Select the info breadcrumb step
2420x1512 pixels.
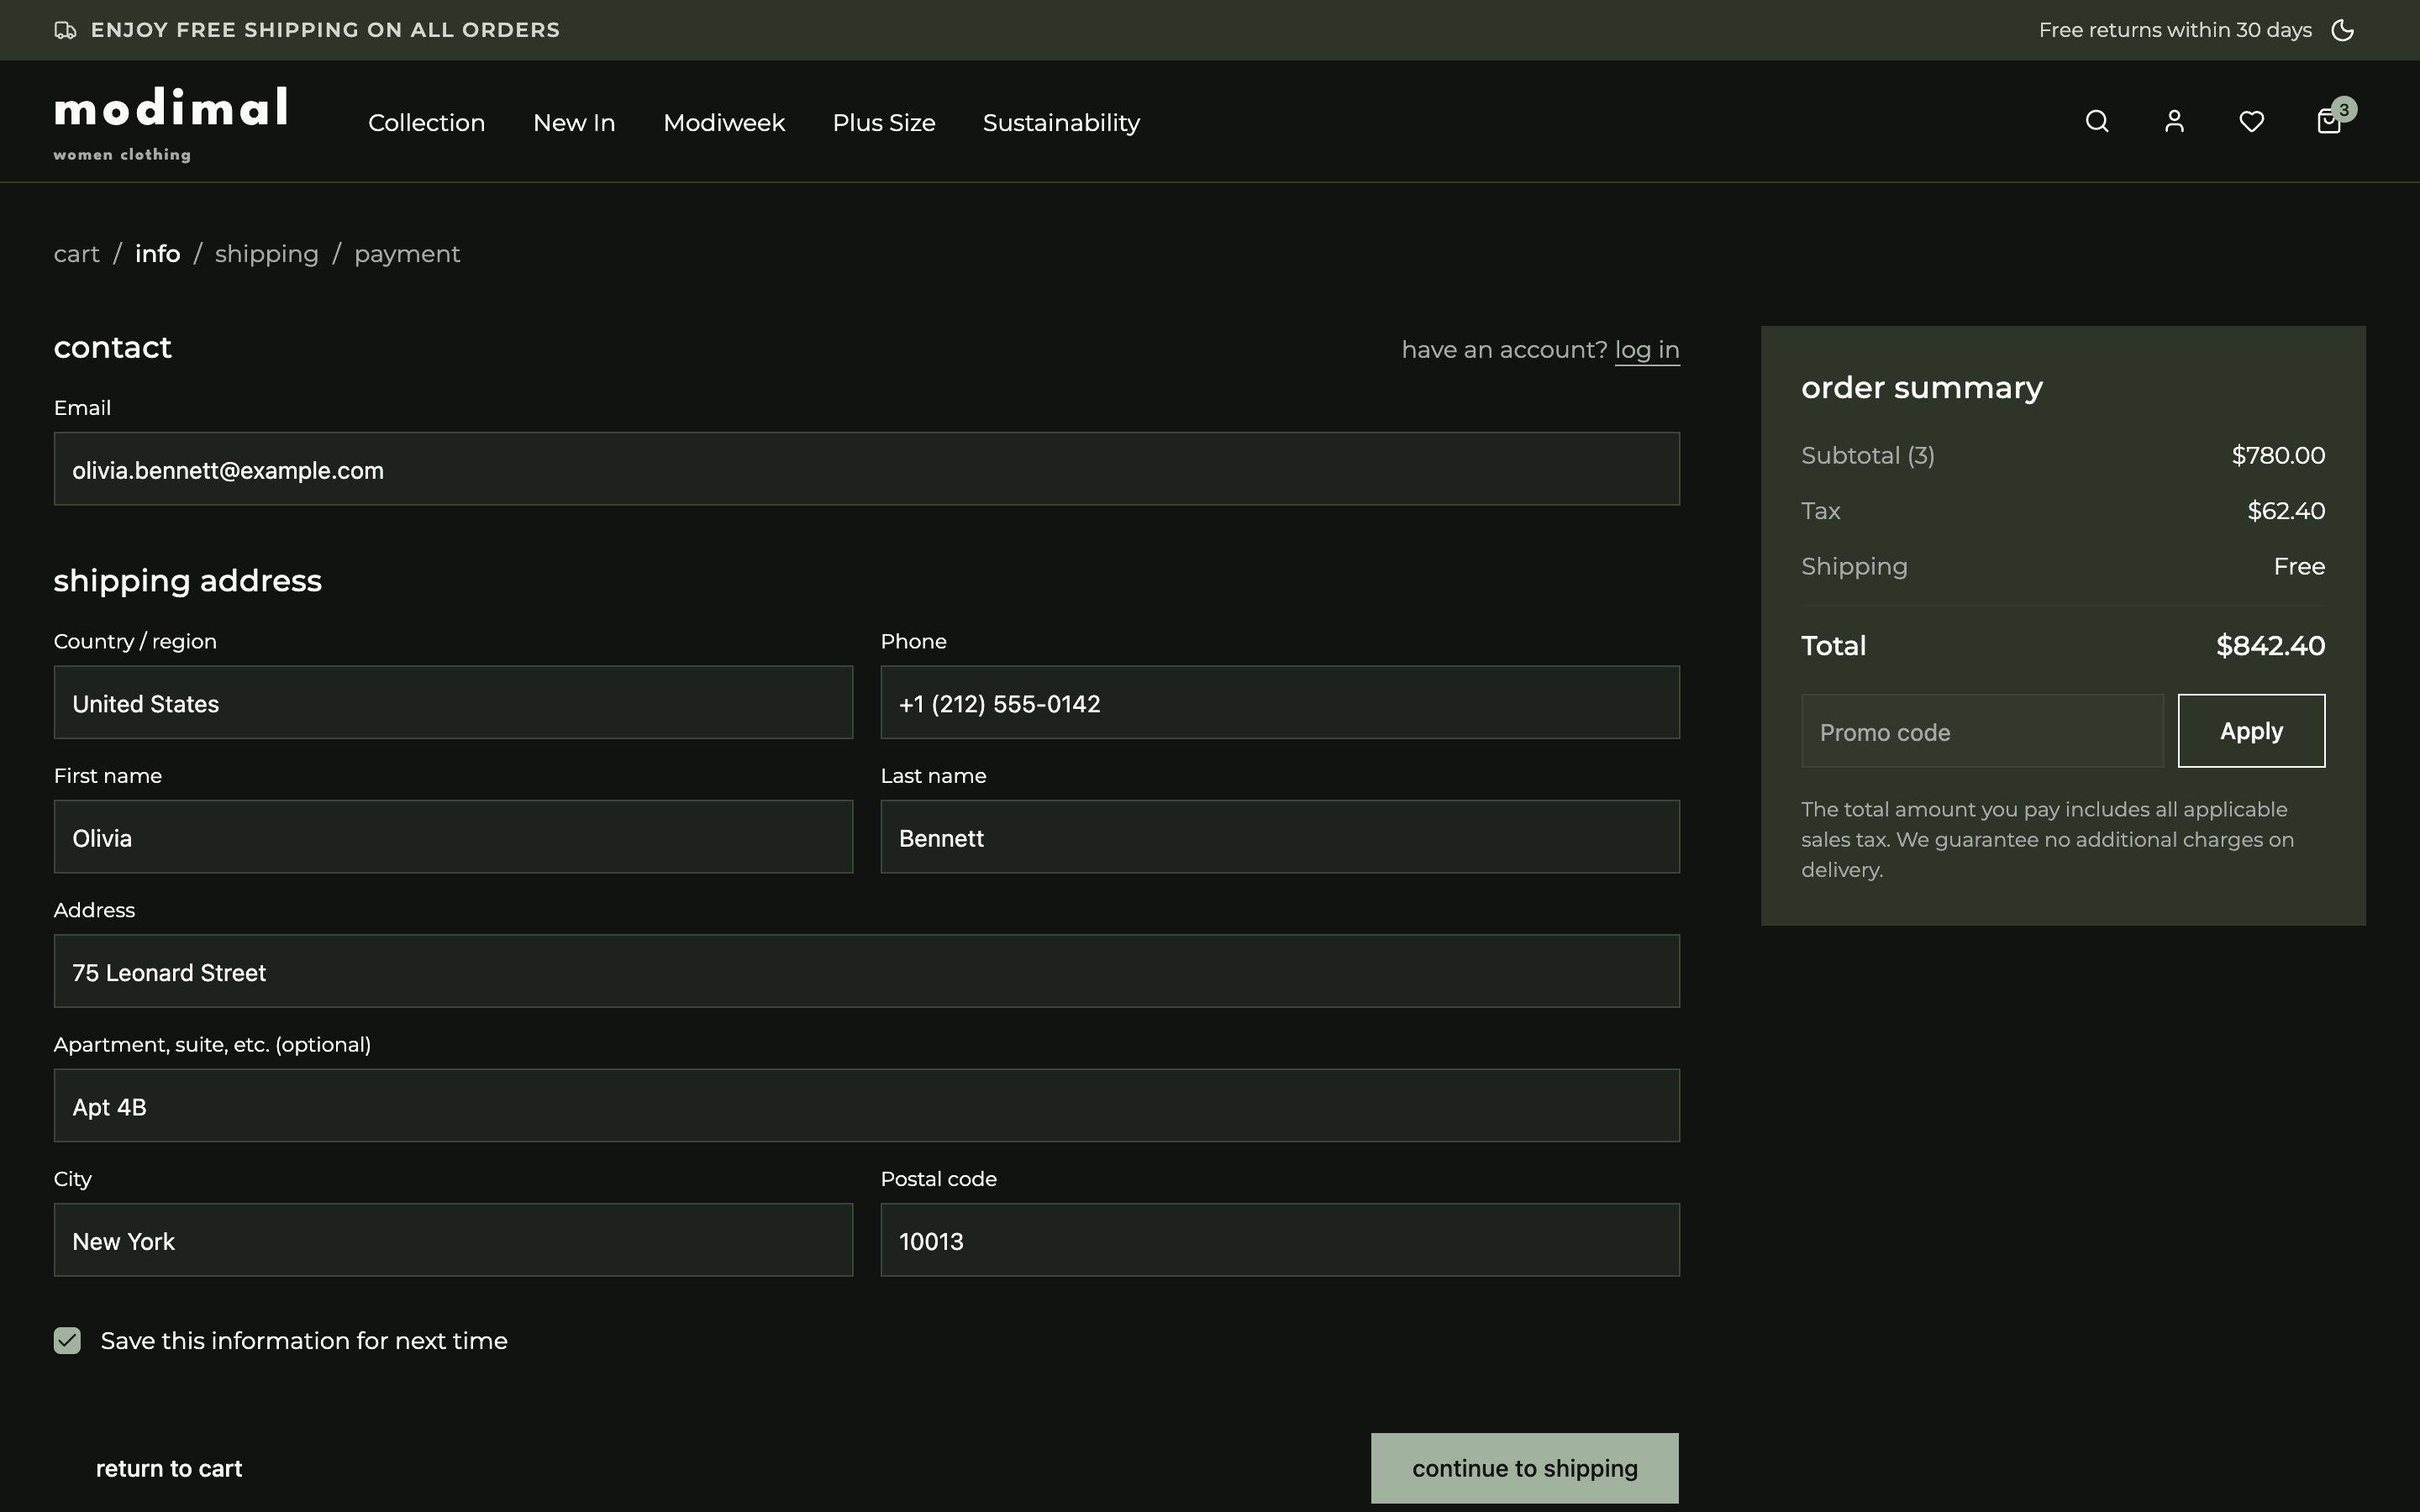click(158, 254)
